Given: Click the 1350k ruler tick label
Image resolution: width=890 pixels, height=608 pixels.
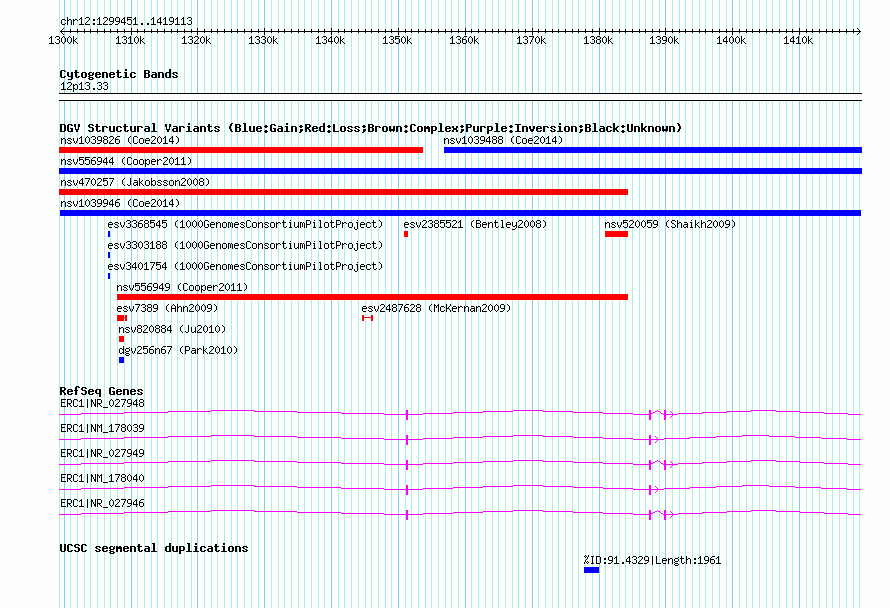Looking at the screenshot, I should click(397, 40).
